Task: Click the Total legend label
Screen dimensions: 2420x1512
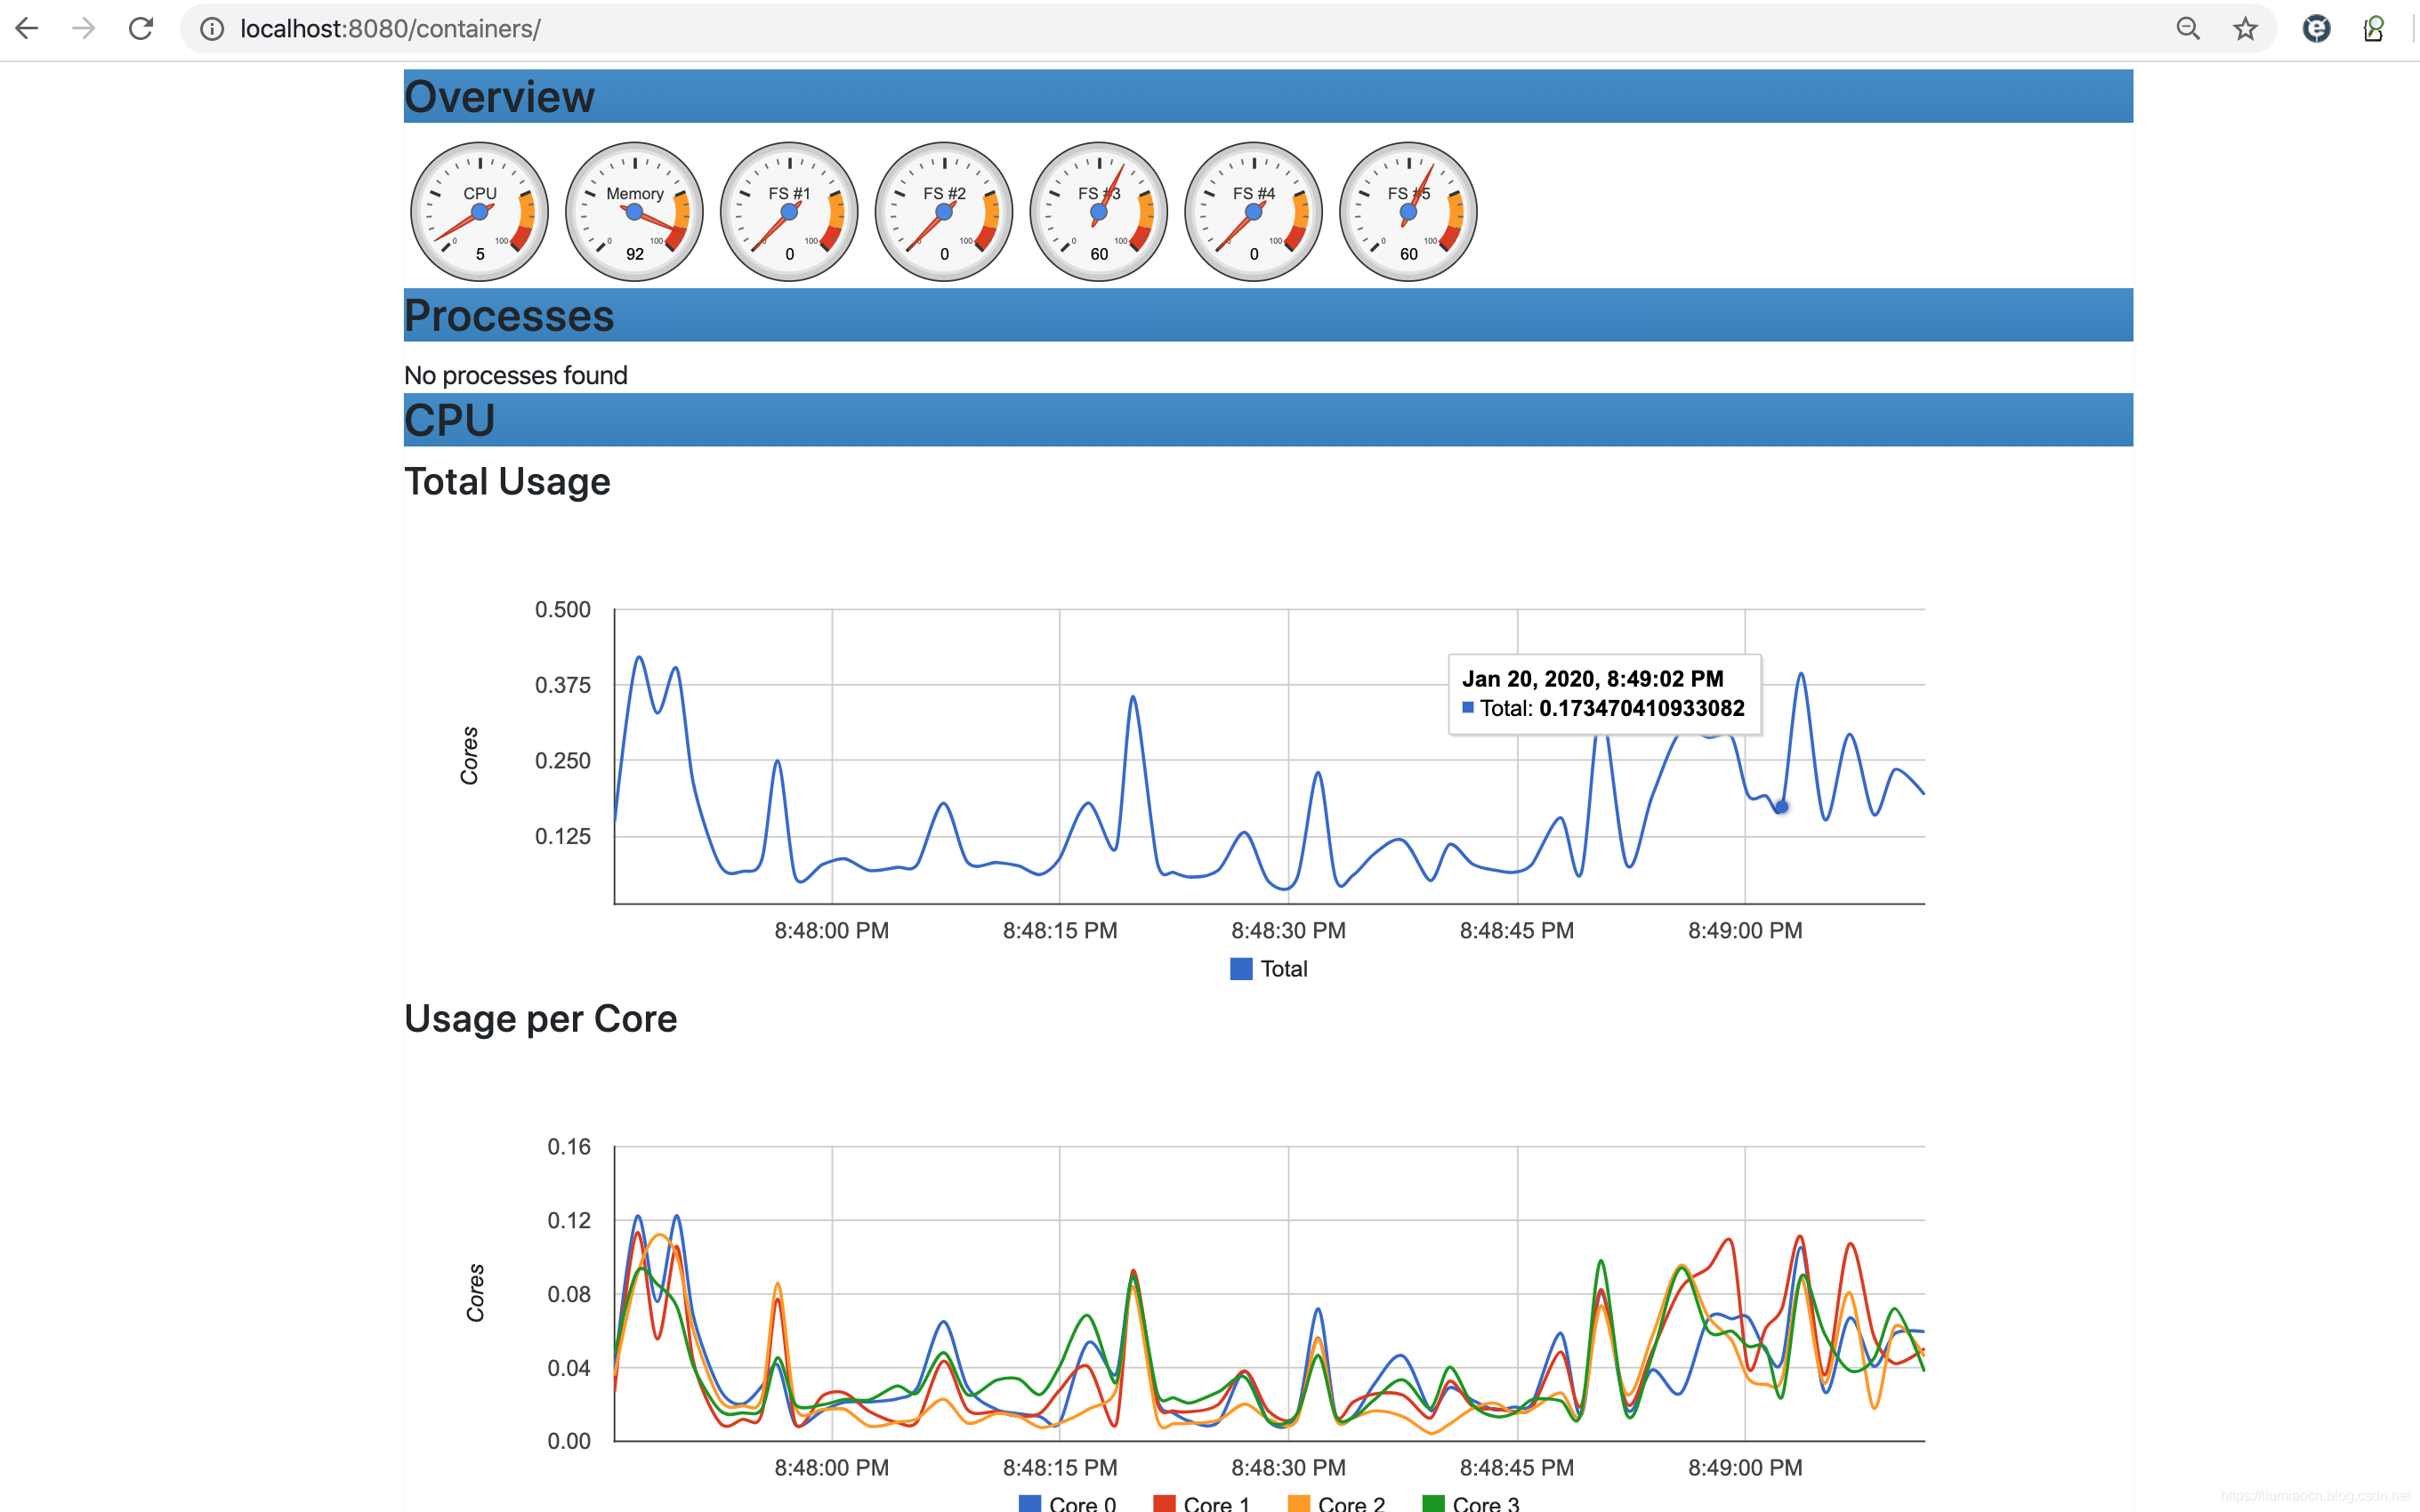Action: tap(1284, 969)
